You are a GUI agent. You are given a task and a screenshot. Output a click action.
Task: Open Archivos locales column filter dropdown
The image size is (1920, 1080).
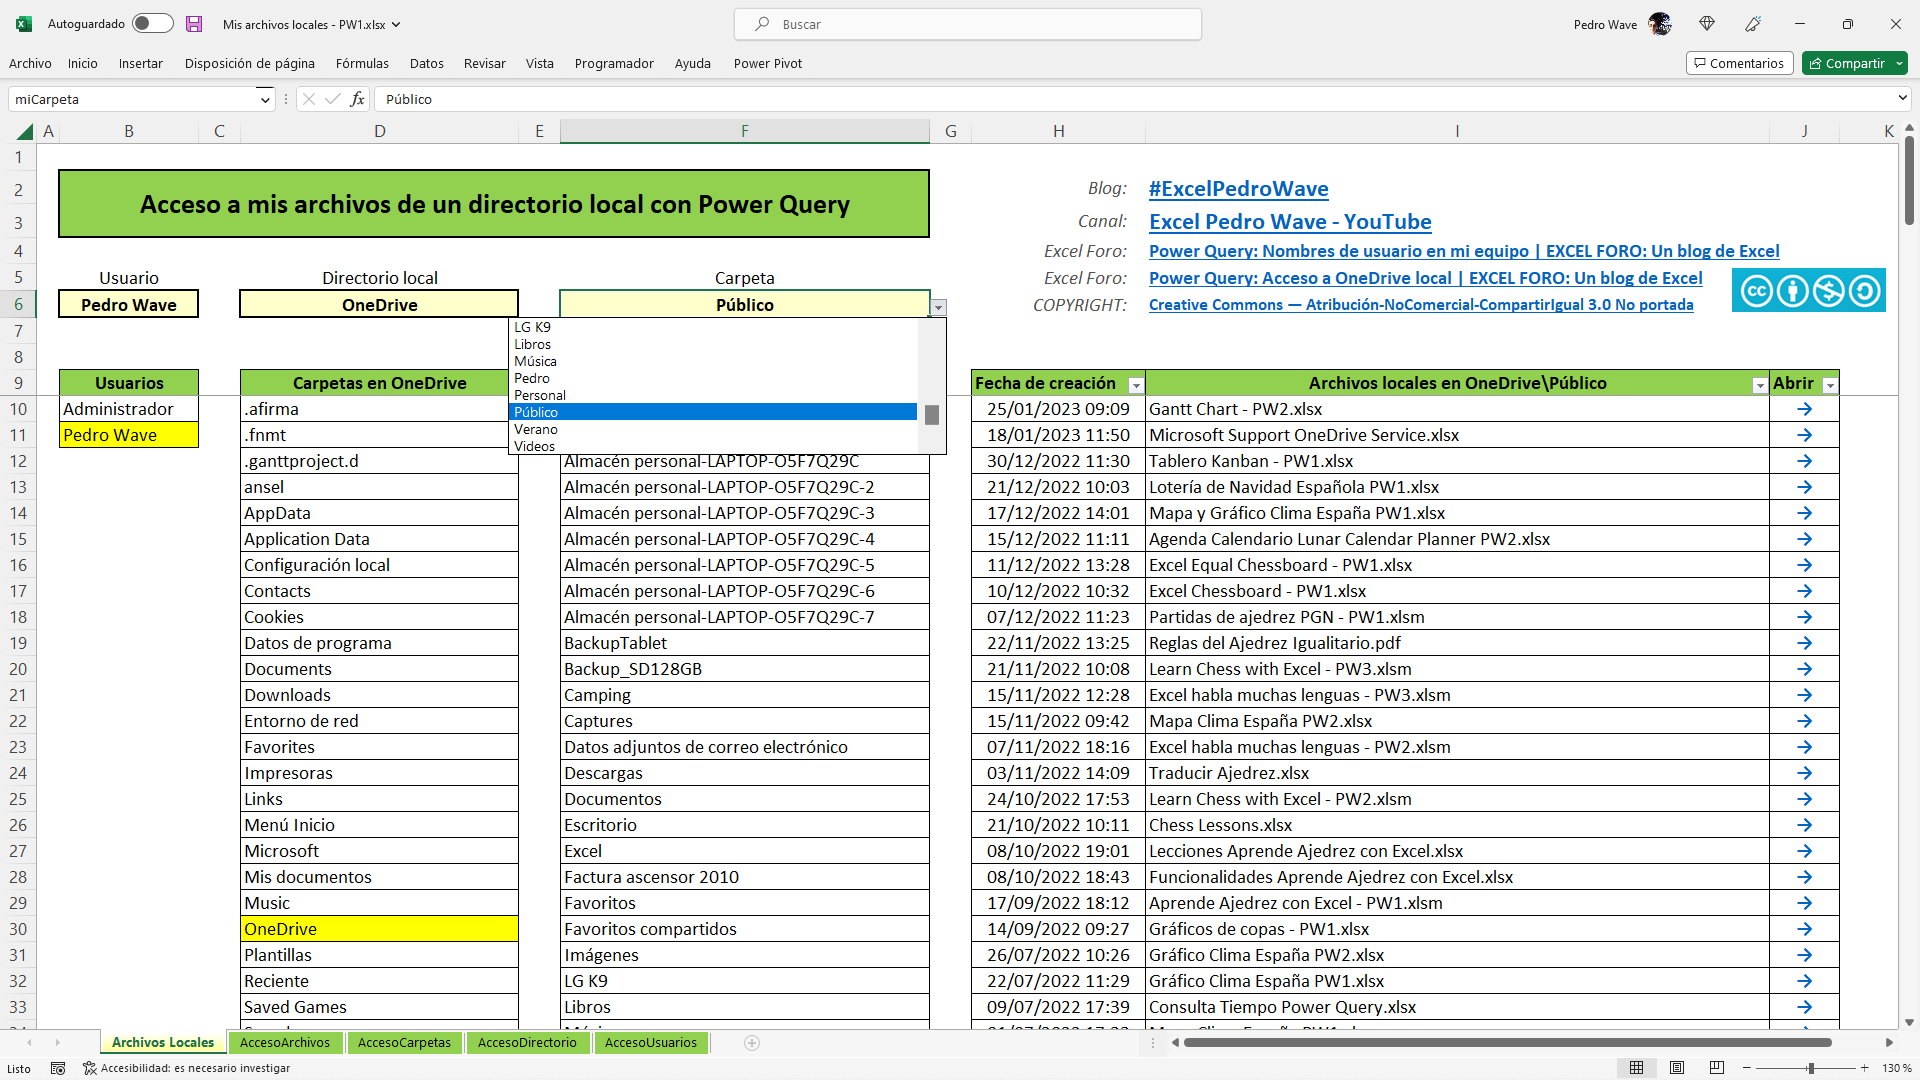click(1759, 385)
